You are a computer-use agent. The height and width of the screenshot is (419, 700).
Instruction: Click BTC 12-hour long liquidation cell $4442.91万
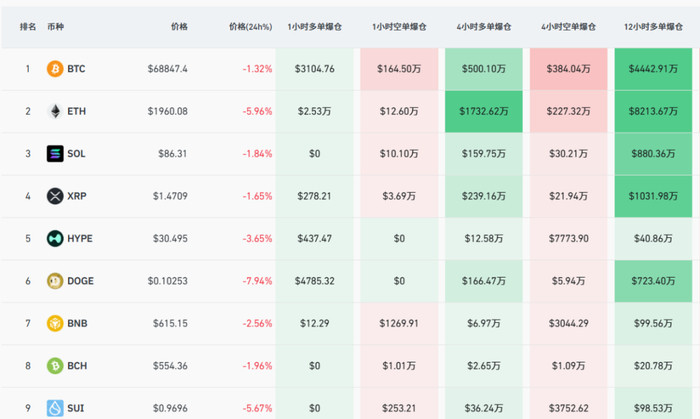click(x=654, y=69)
